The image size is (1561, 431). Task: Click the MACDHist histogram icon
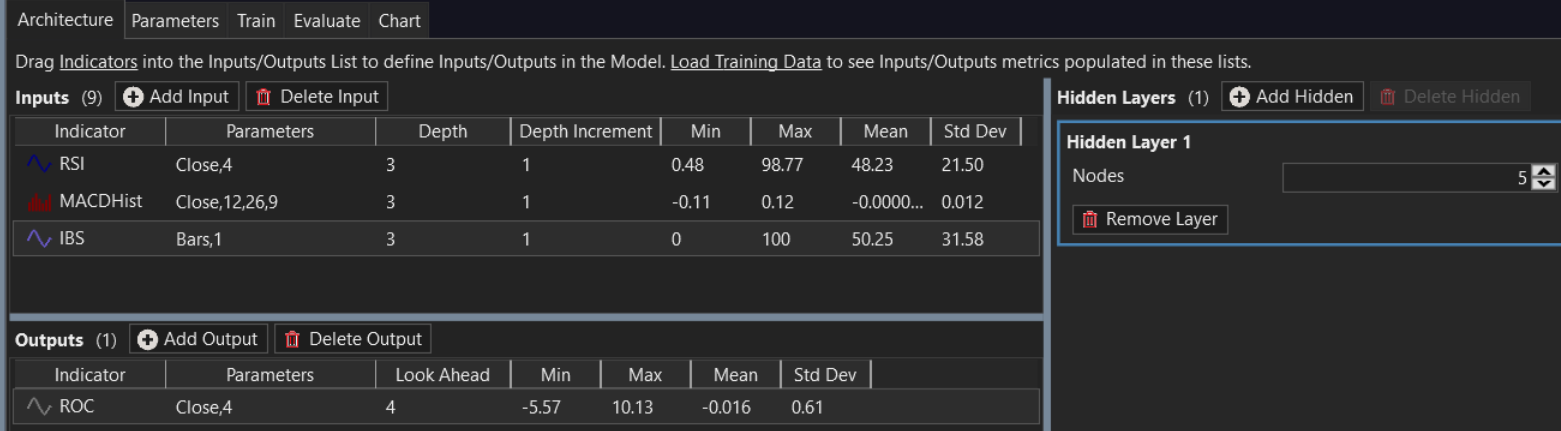39,202
